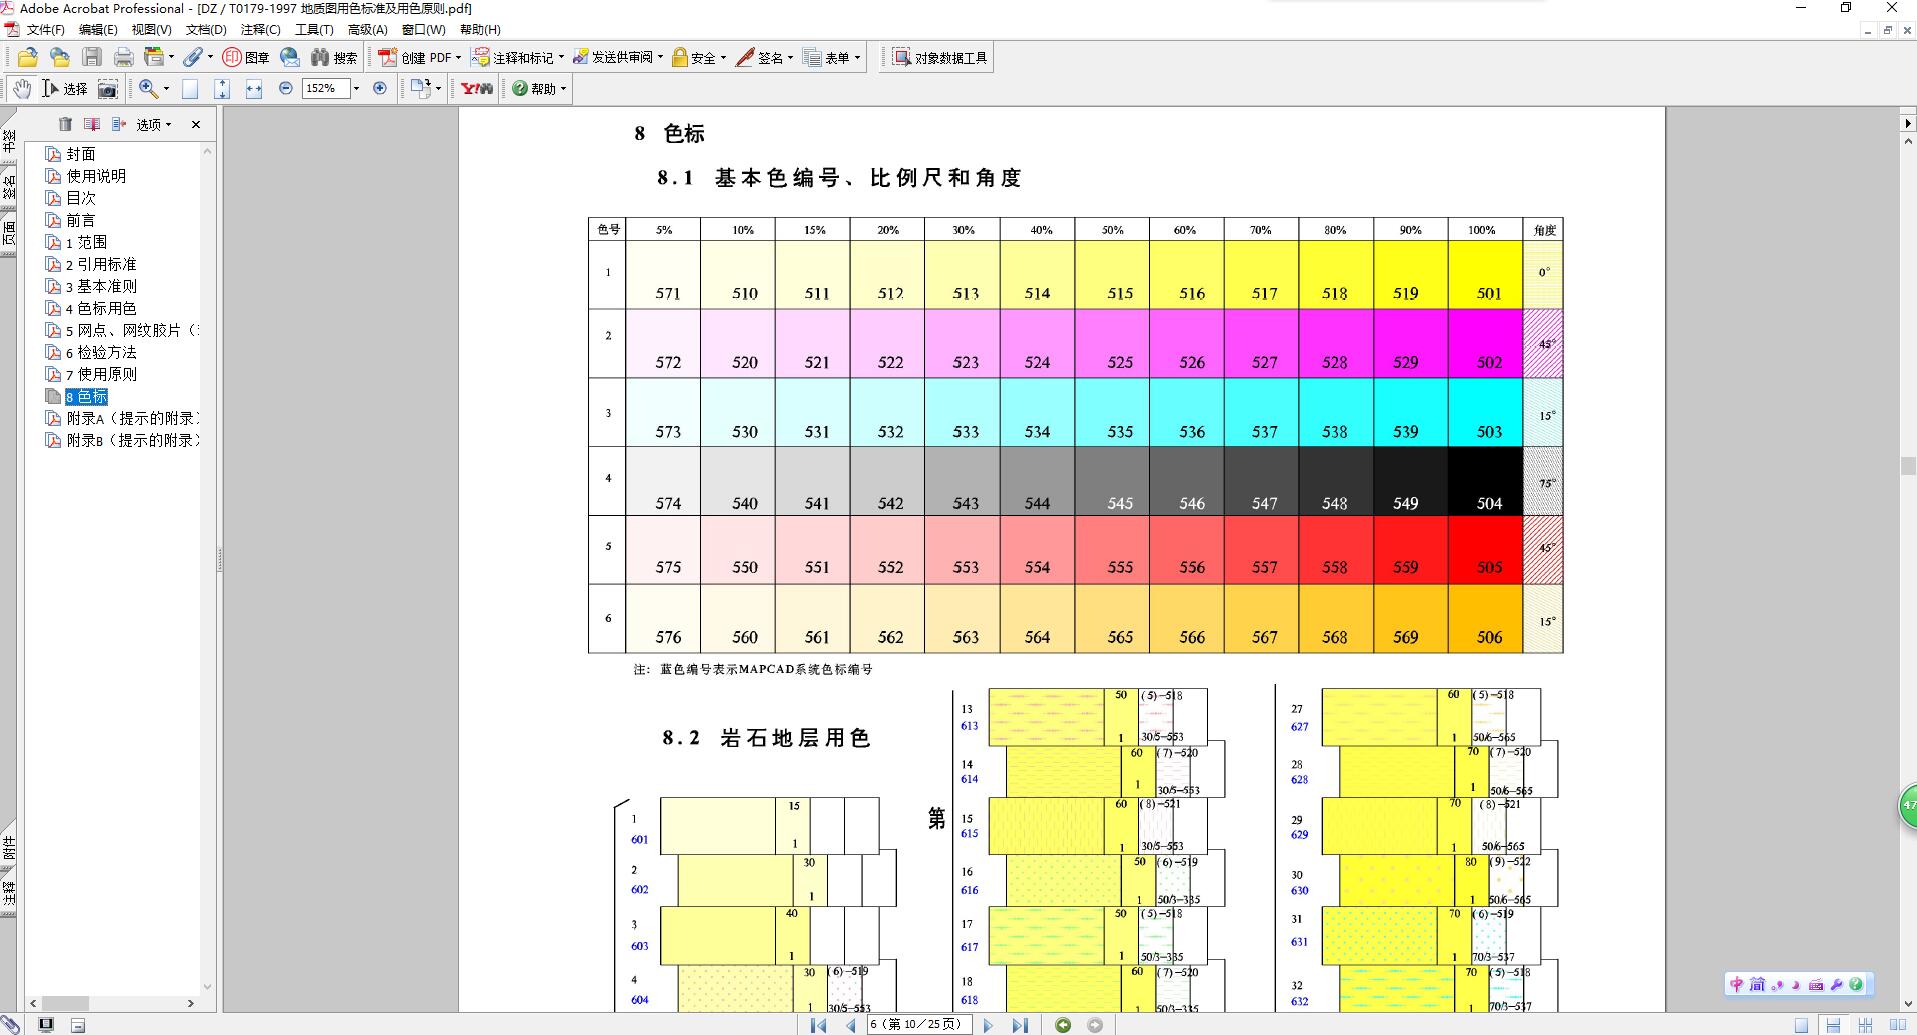Click the Yahoo search toolbar icon
The image size is (1917, 1035).
[477, 89]
